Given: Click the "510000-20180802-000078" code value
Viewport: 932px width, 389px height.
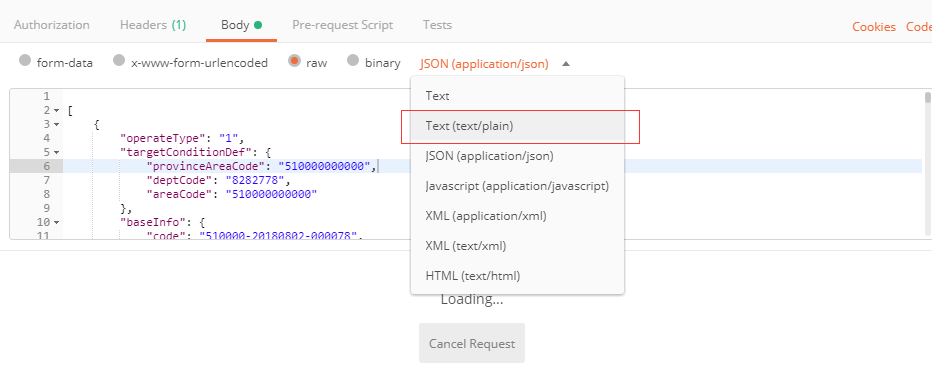Looking at the screenshot, I should pyautogui.click(x=278, y=236).
